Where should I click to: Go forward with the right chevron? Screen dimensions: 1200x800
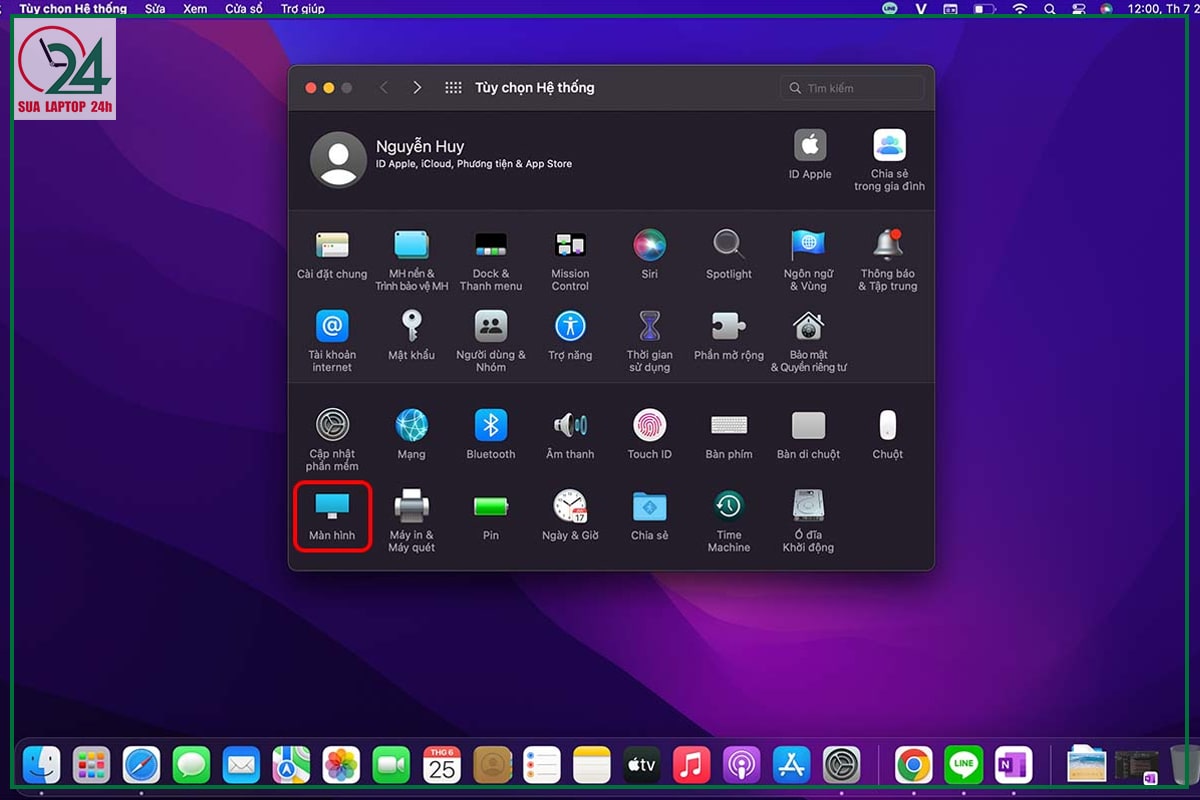[x=417, y=88]
